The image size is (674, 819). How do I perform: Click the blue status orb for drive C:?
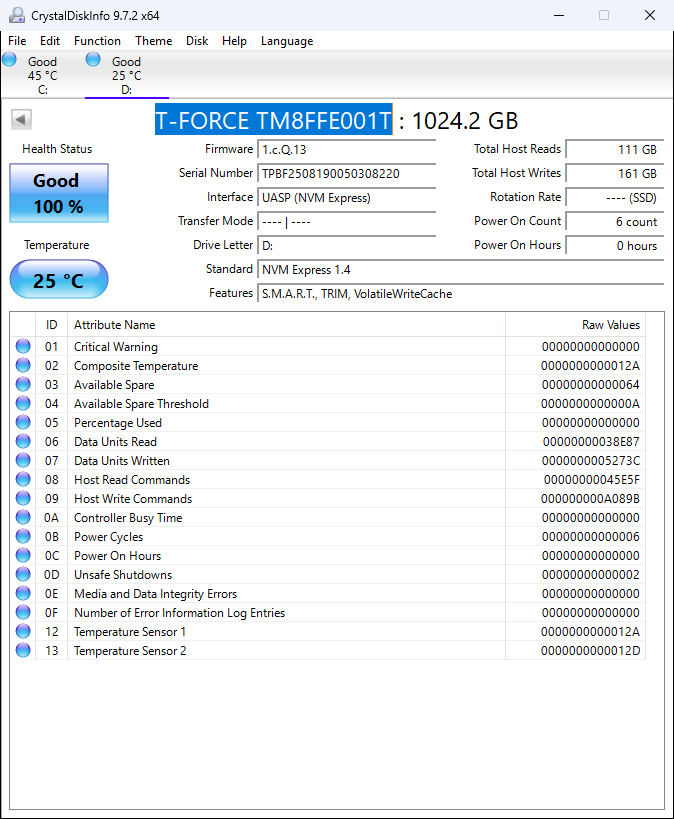click(9, 59)
